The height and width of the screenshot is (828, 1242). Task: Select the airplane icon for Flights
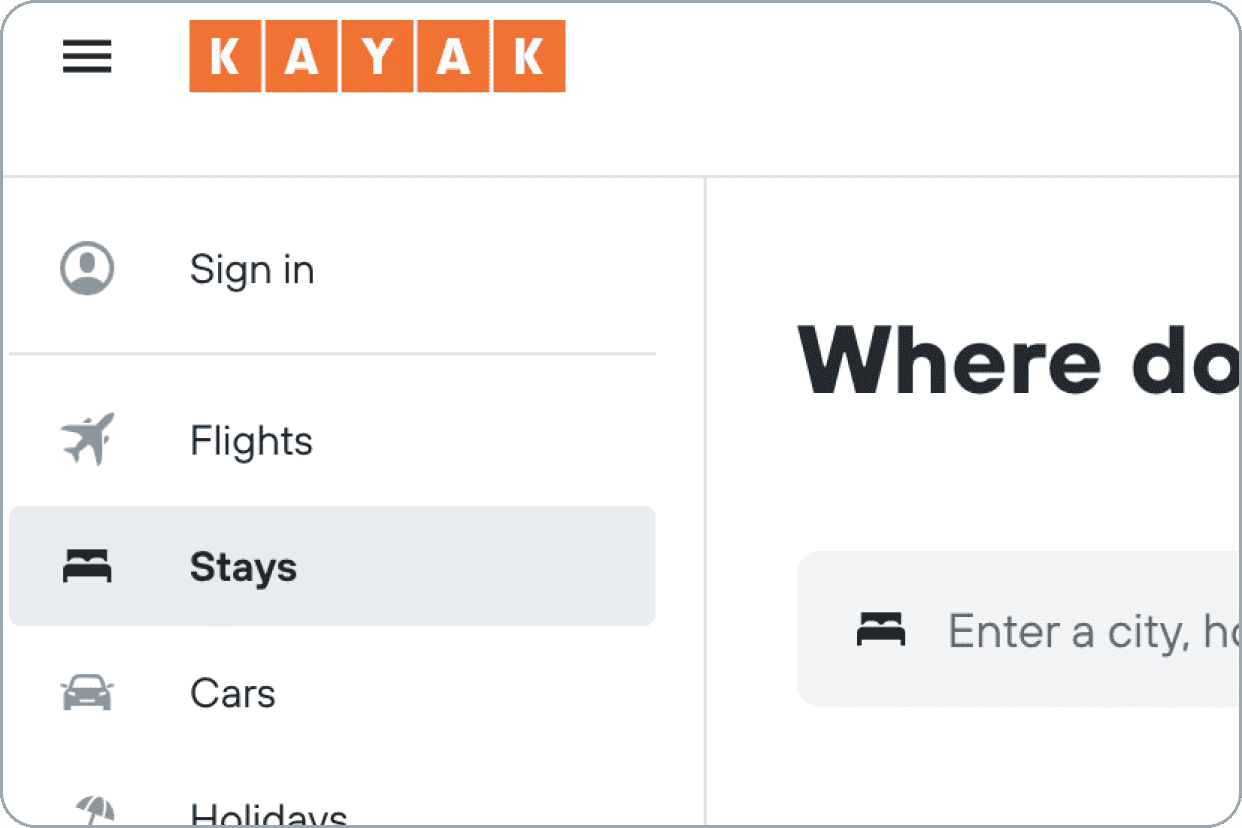click(88, 439)
